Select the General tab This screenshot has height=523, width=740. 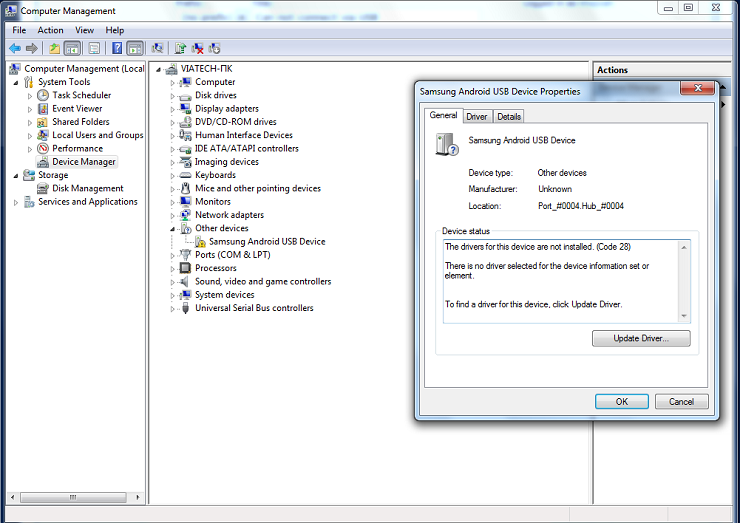pyautogui.click(x=443, y=115)
